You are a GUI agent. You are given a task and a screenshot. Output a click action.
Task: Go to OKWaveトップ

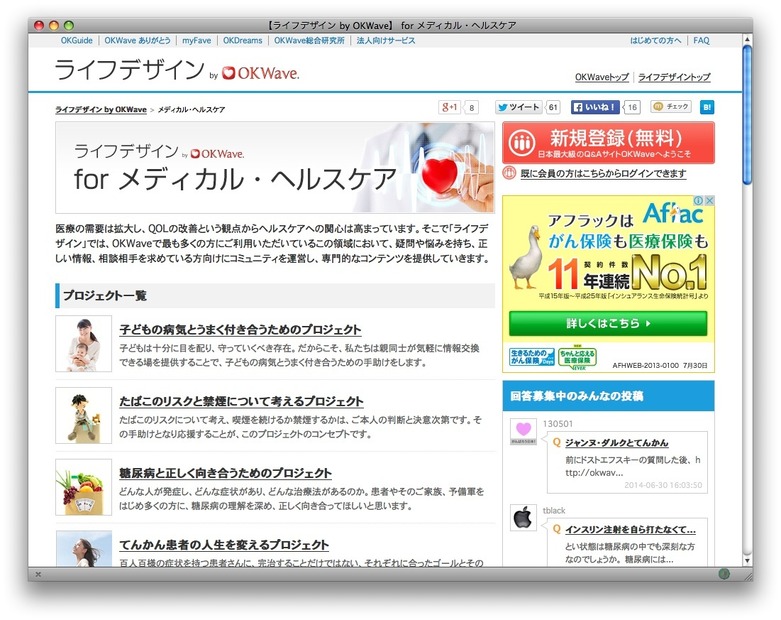point(602,77)
